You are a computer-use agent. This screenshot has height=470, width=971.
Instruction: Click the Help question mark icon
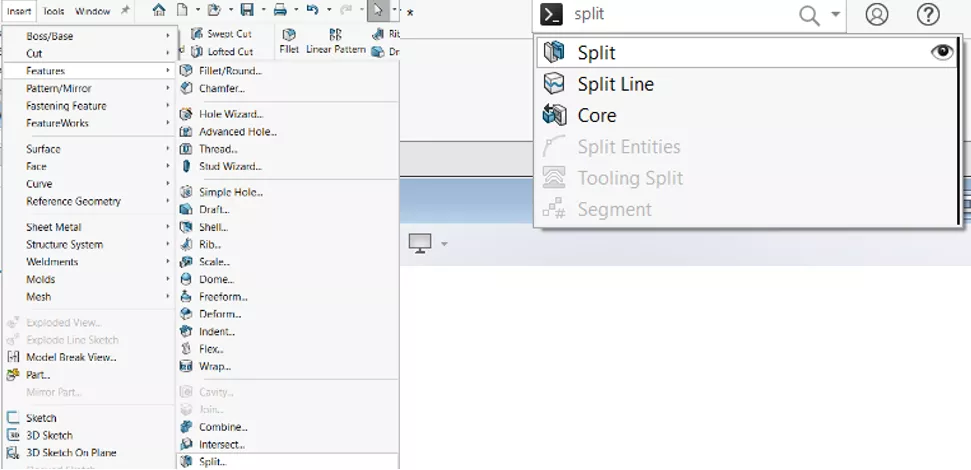tap(928, 14)
